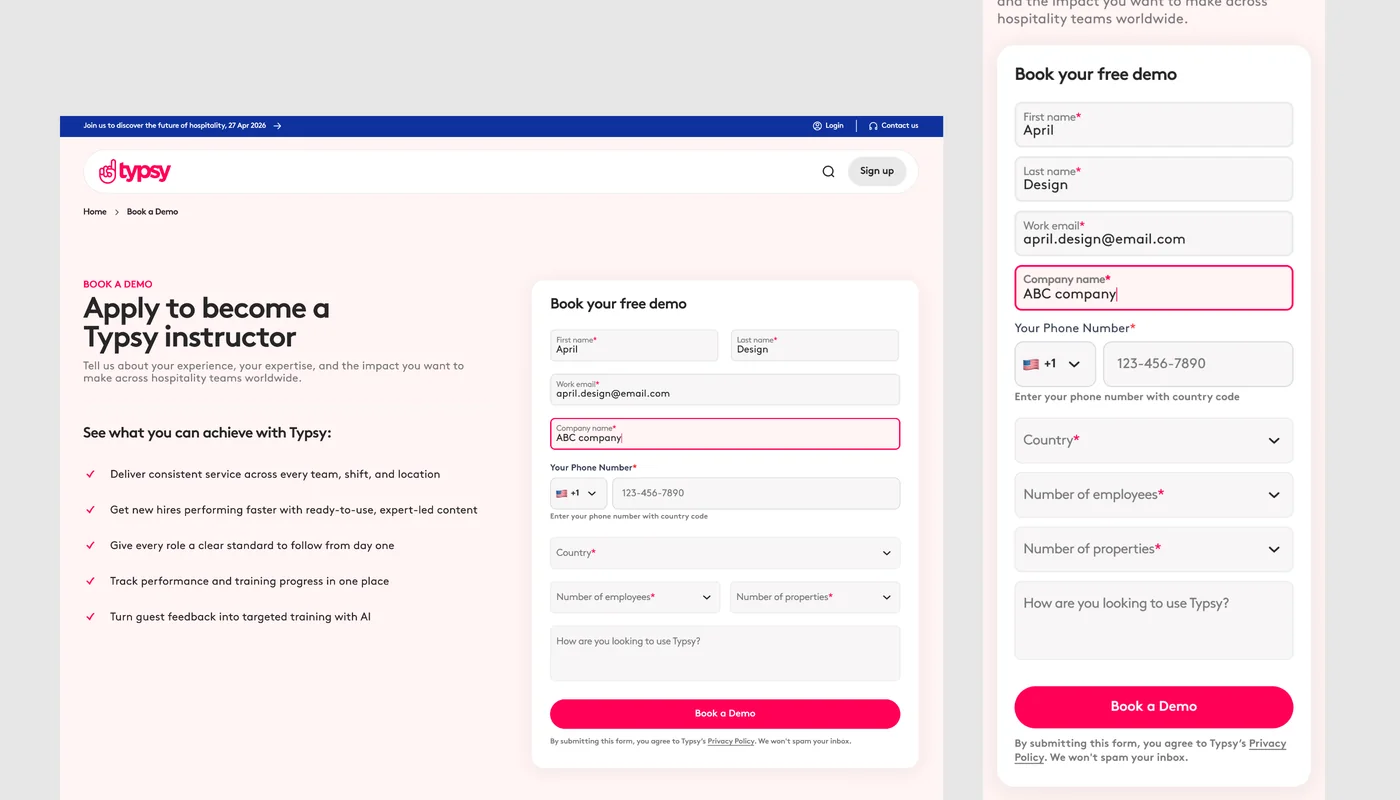Click 'Turn guest feedback into targeted training' line
The width and height of the screenshot is (1400, 800).
click(240, 617)
